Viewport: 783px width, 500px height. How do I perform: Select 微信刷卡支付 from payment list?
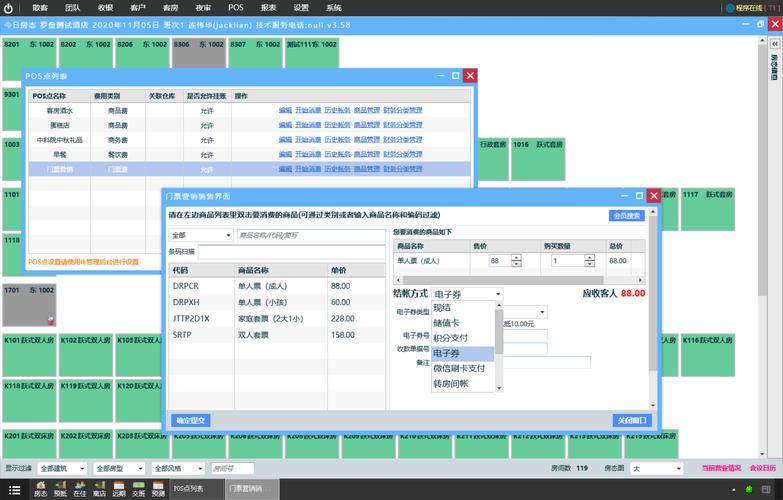click(x=459, y=368)
